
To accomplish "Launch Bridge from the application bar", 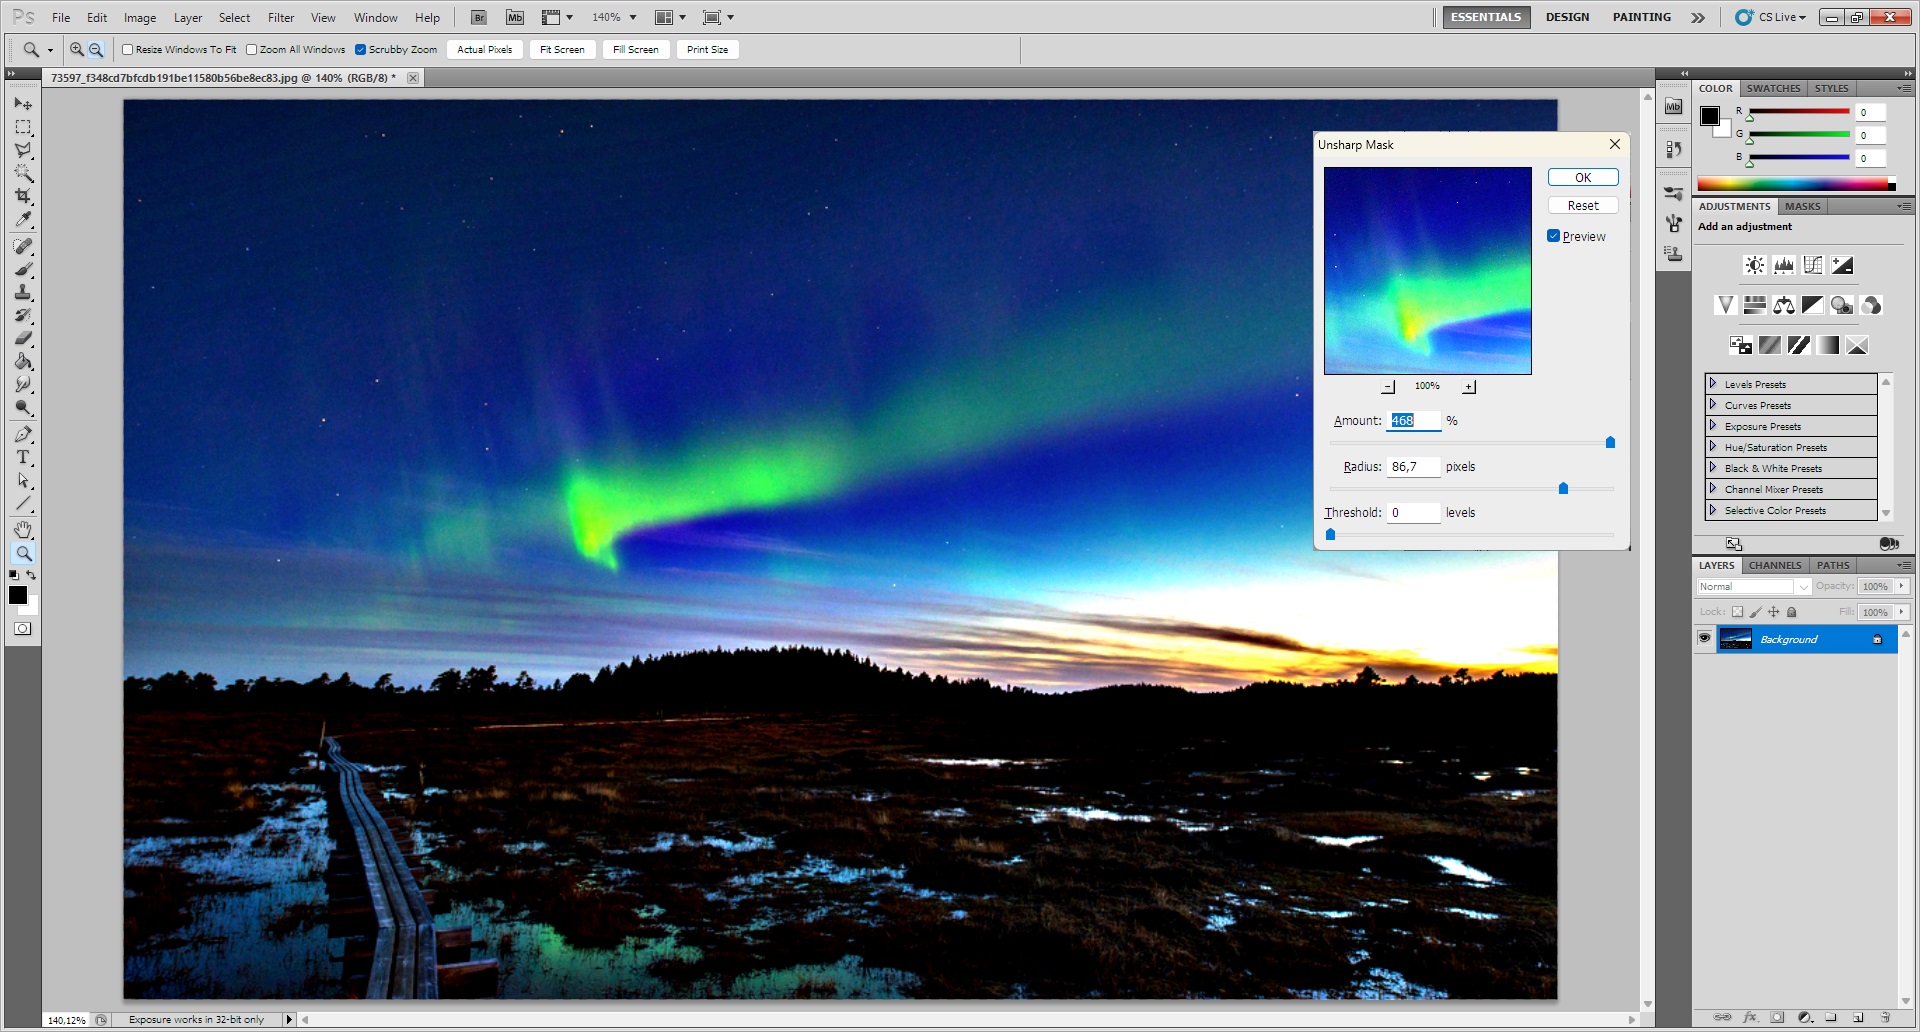I will (479, 17).
